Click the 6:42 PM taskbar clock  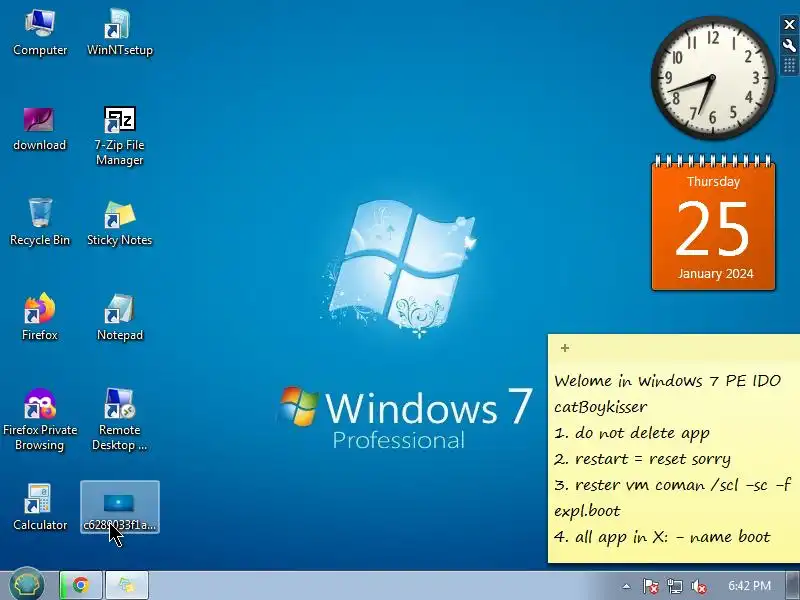pos(749,585)
